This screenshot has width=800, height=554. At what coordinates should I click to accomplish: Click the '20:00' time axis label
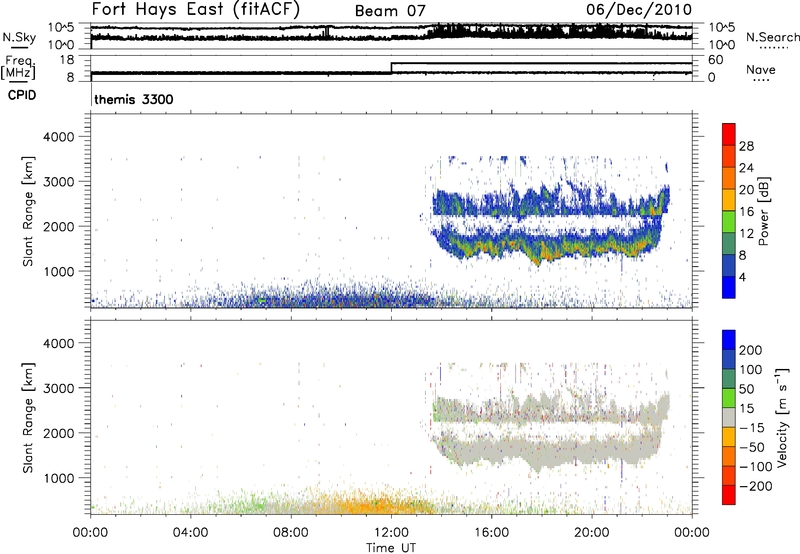click(592, 533)
